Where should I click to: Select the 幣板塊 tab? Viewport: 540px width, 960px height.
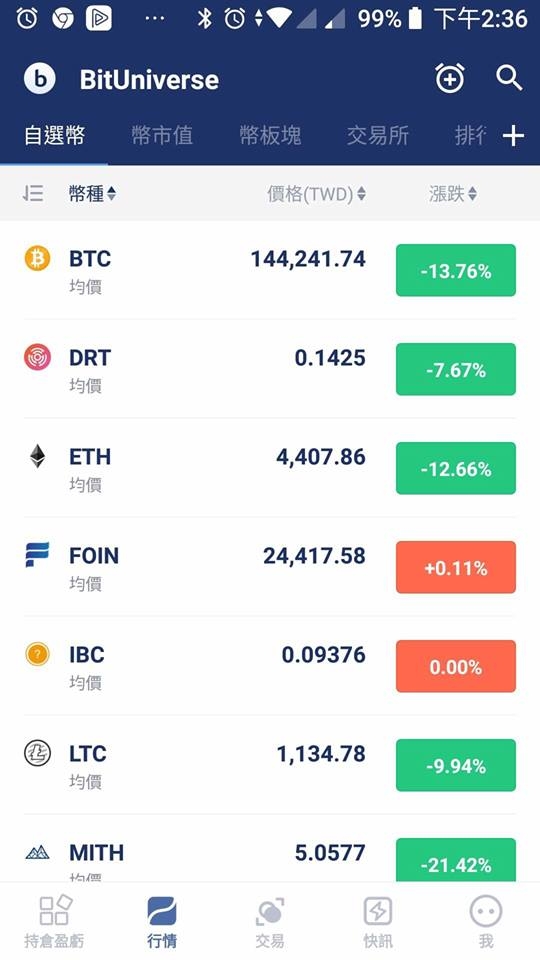(x=270, y=135)
